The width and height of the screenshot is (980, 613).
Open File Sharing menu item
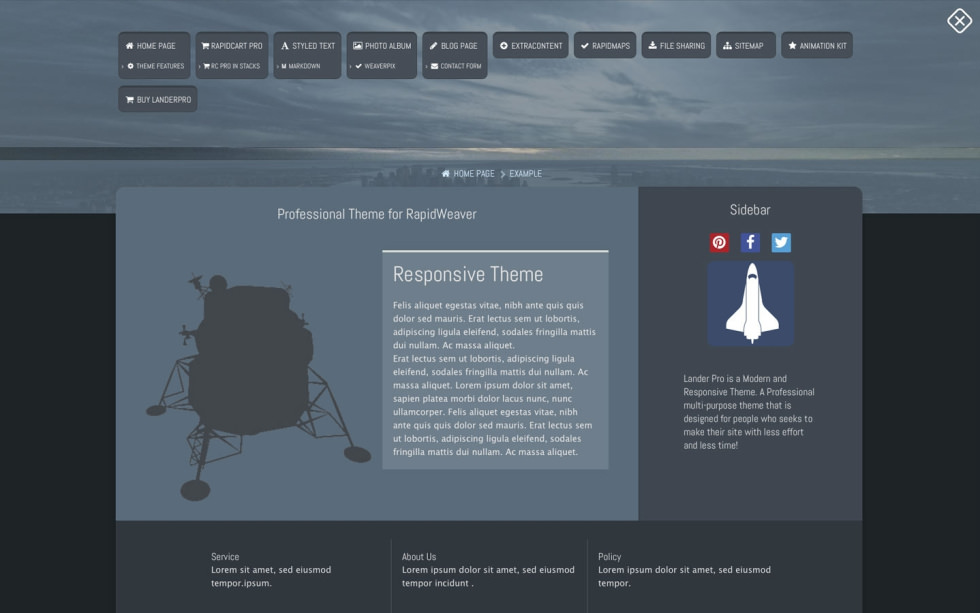(676, 46)
